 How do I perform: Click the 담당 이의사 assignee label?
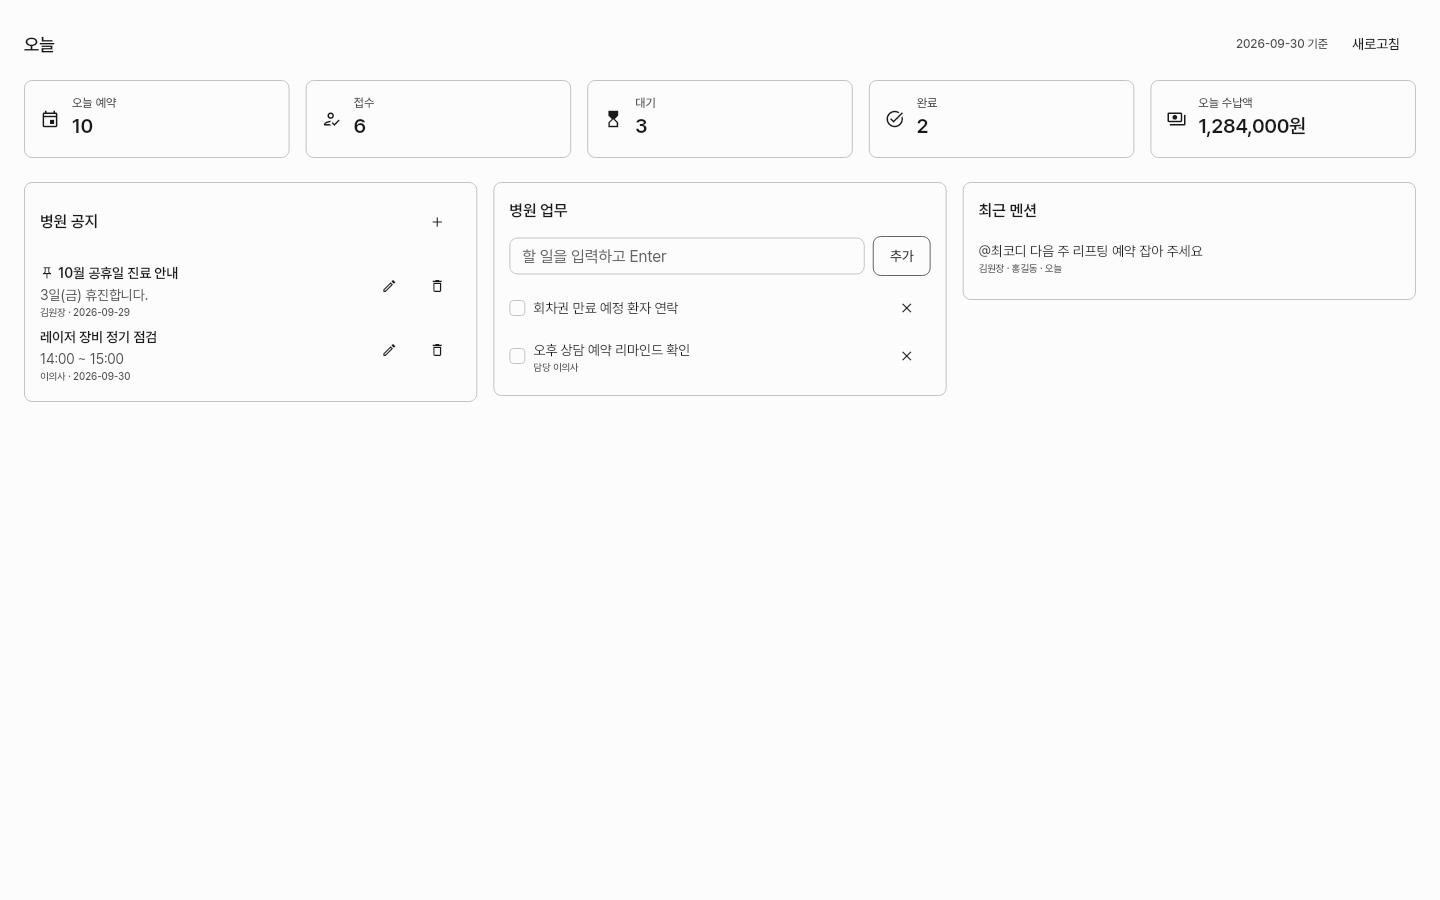click(556, 368)
